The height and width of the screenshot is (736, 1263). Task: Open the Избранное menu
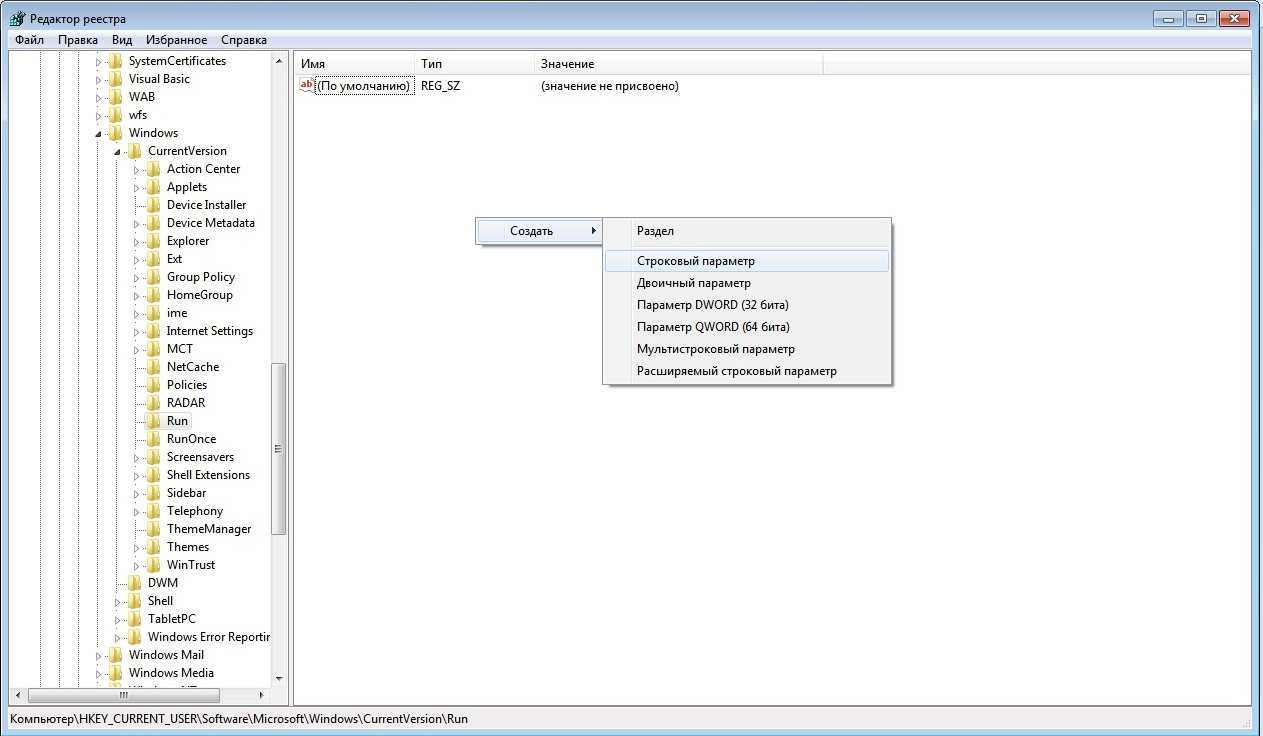pyautogui.click(x=176, y=40)
